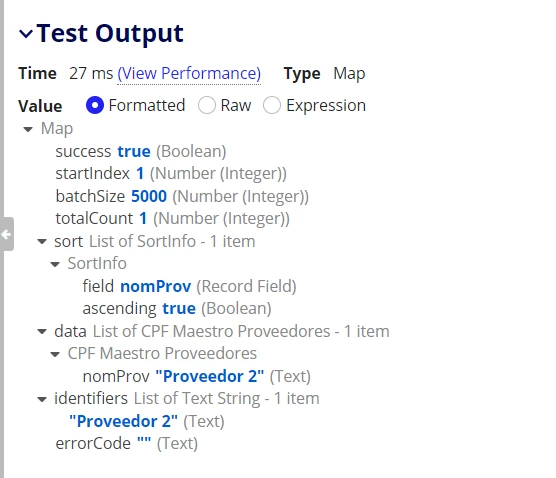This screenshot has width=556, height=478.
Task: Click the batchSize 5000 value
Action: coord(149,196)
